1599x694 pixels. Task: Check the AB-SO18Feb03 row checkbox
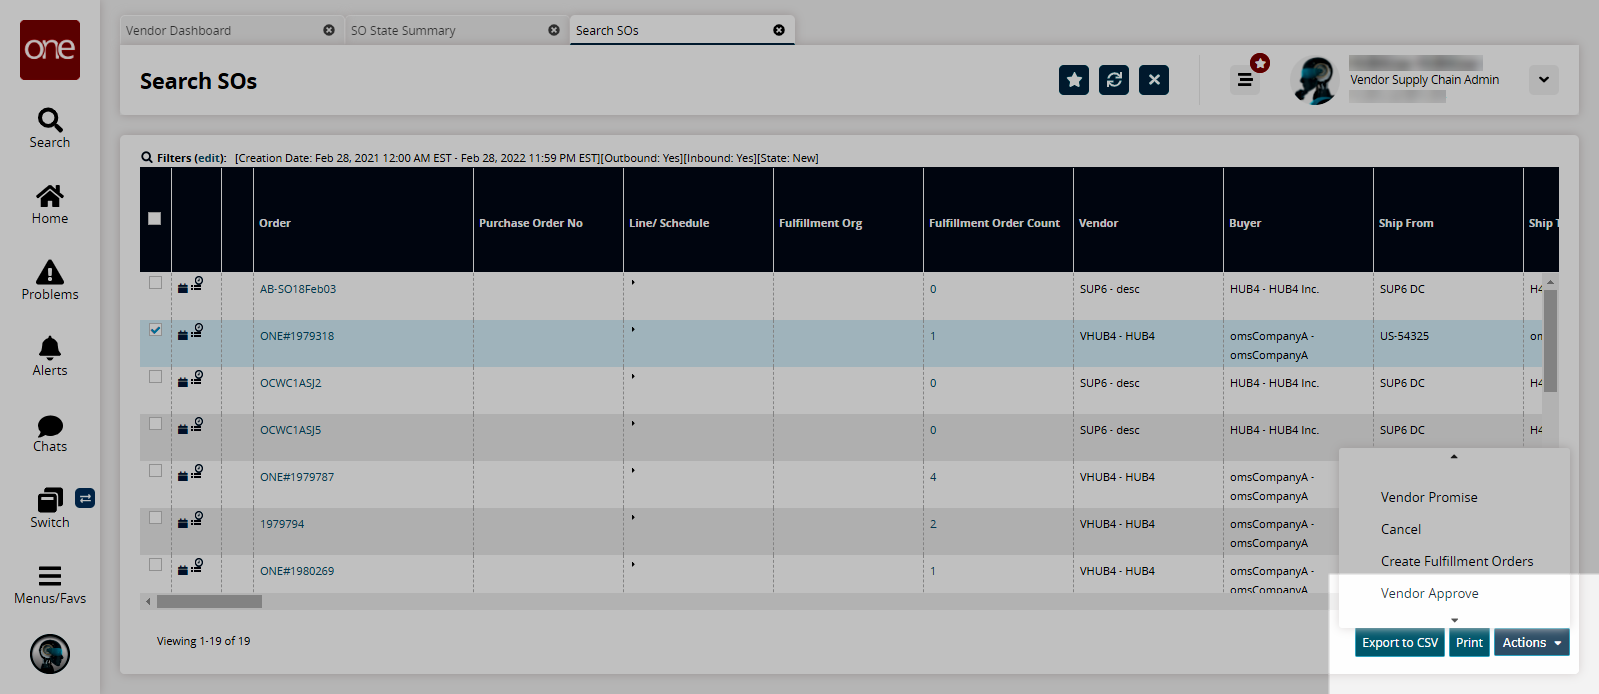tap(156, 283)
